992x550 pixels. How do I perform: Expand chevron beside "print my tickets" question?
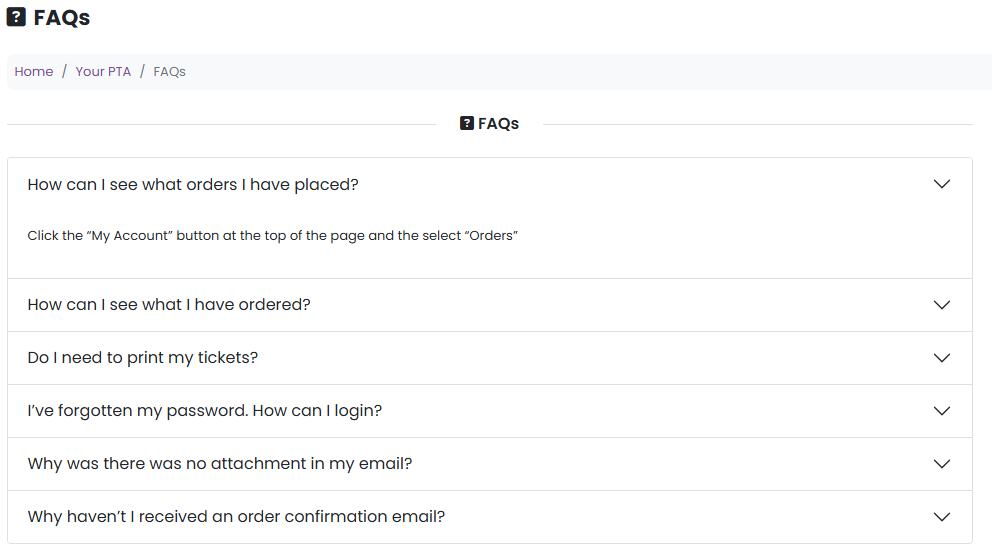pos(941,358)
